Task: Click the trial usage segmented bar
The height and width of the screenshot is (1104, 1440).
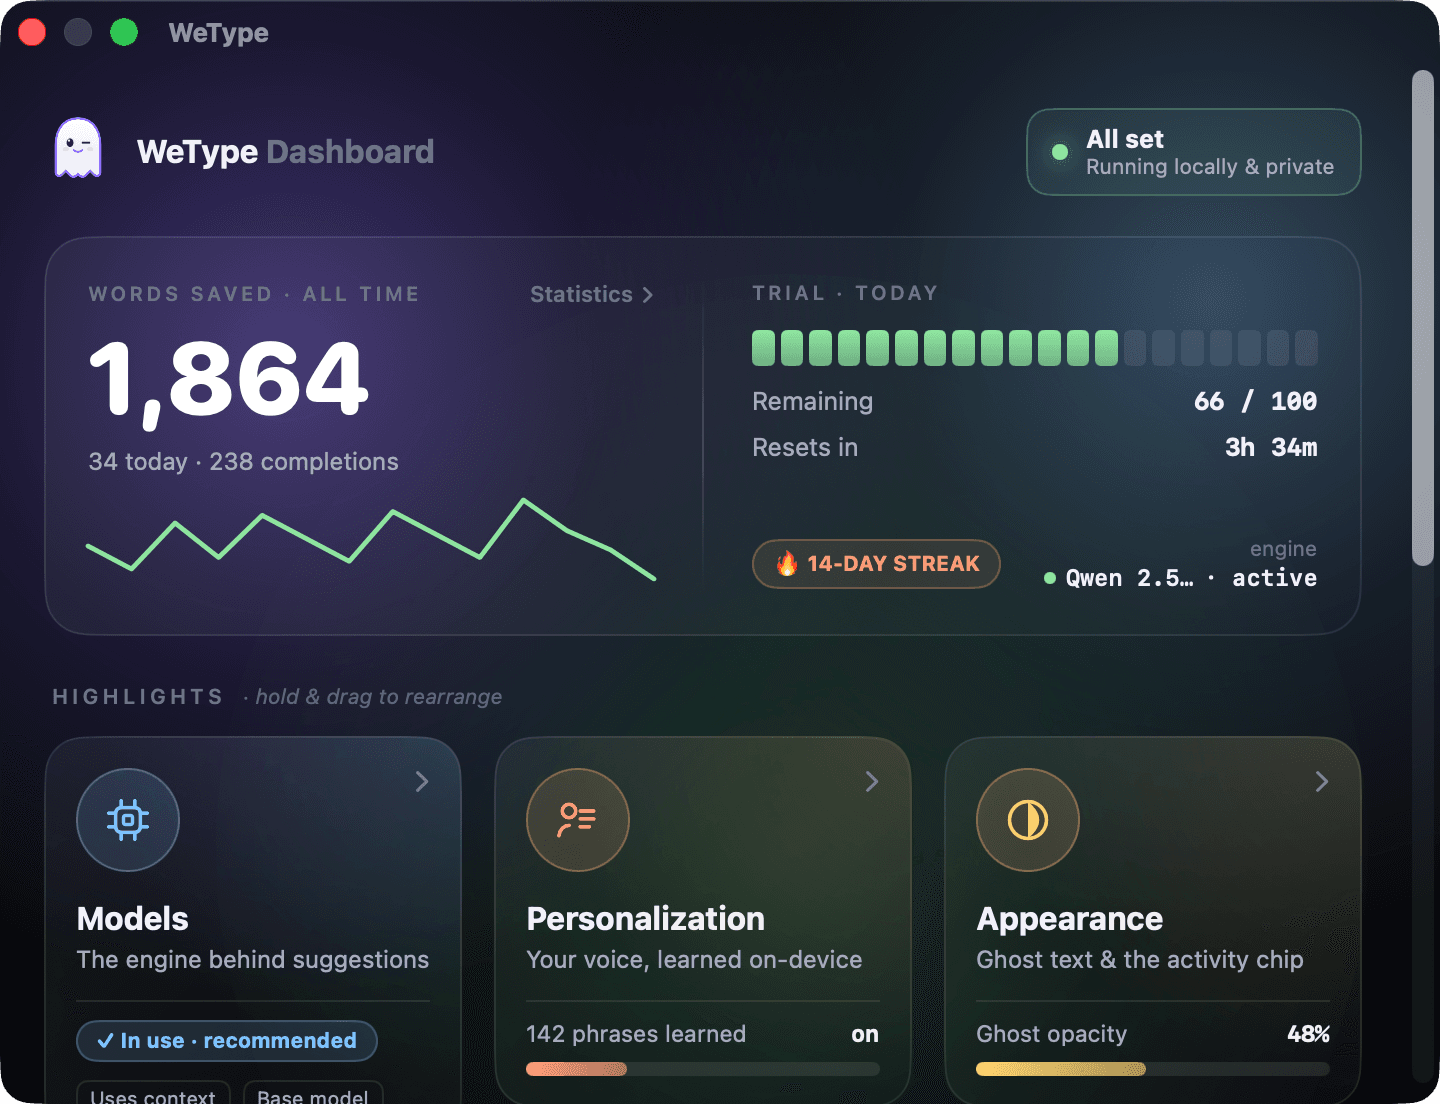Action: coord(1035,348)
